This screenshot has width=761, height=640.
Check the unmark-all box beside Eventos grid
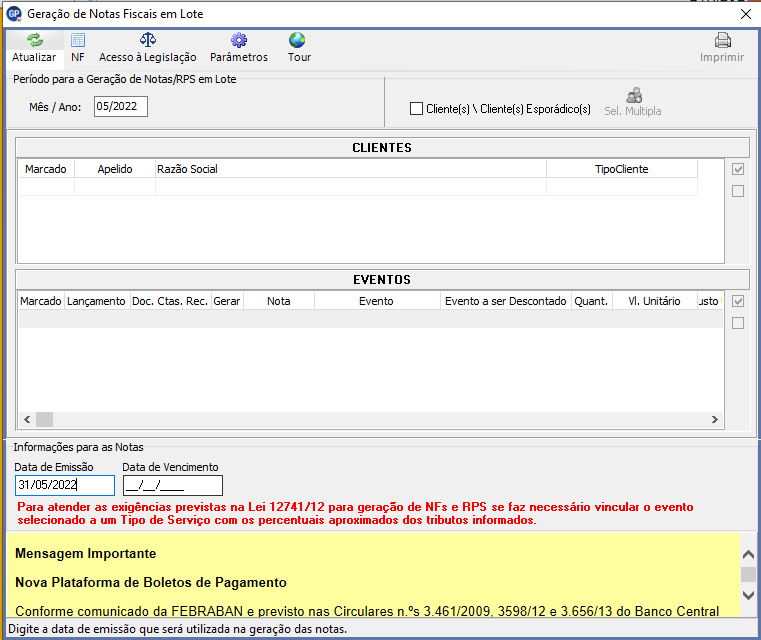click(x=738, y=323)
